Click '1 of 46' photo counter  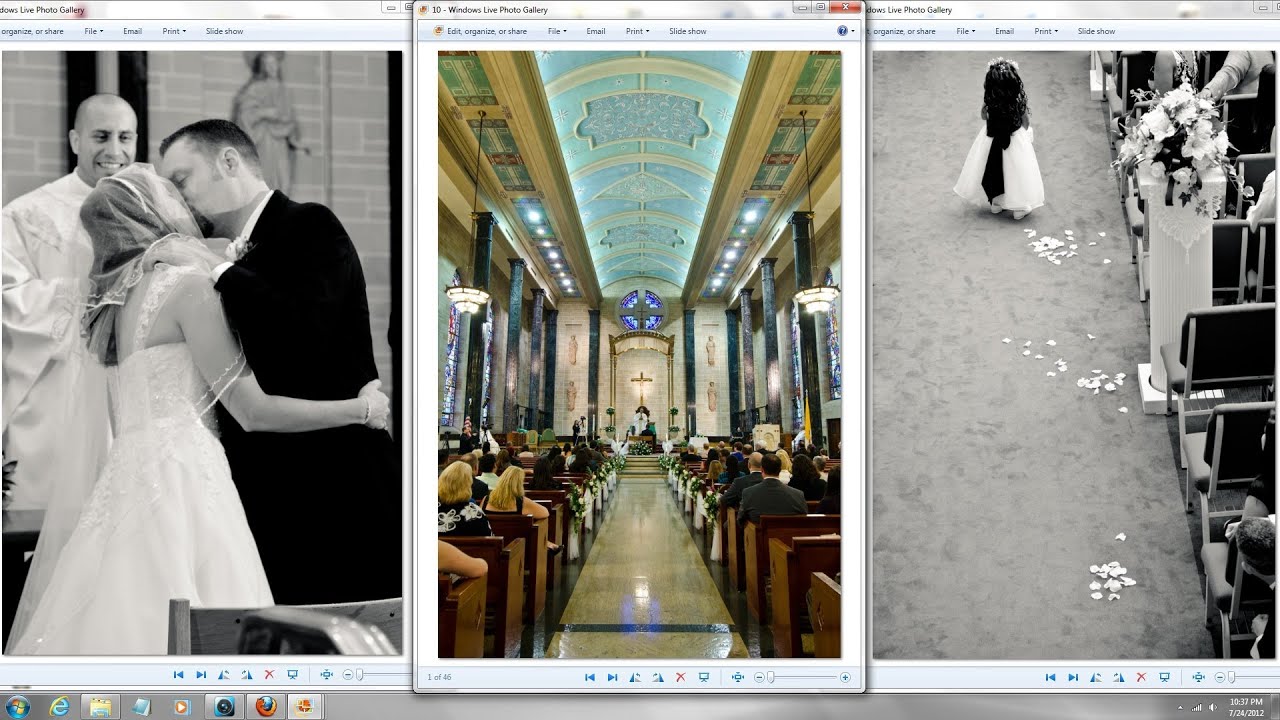tap(439, 677)
